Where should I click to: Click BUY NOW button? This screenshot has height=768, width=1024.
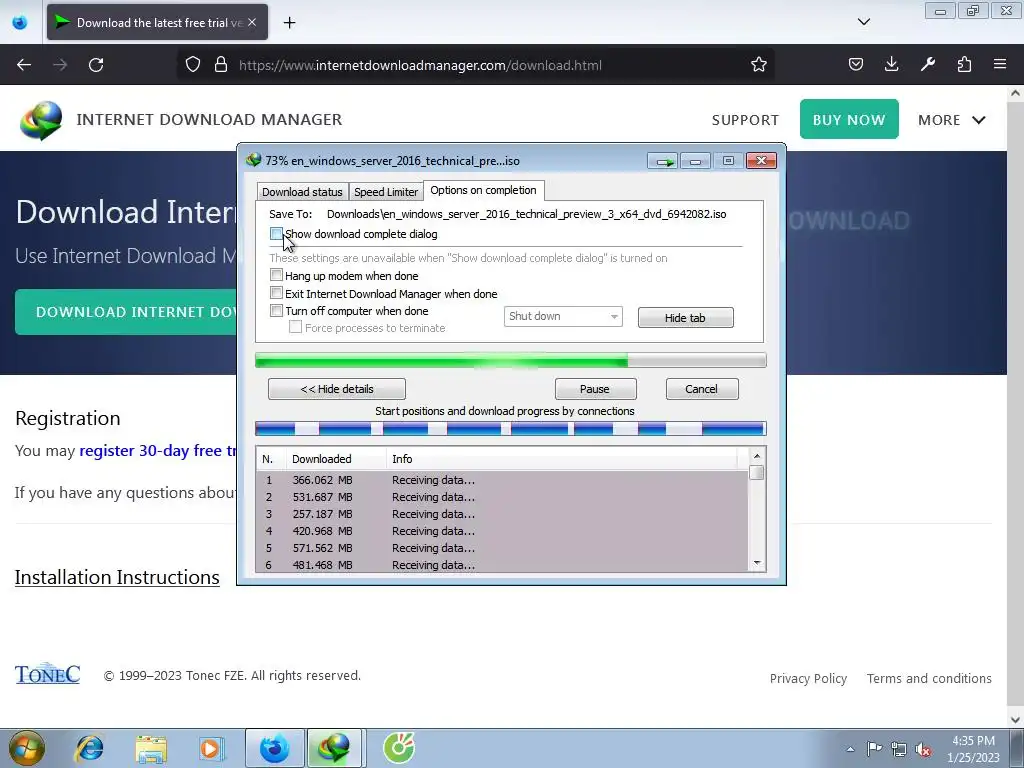point(849,120)
